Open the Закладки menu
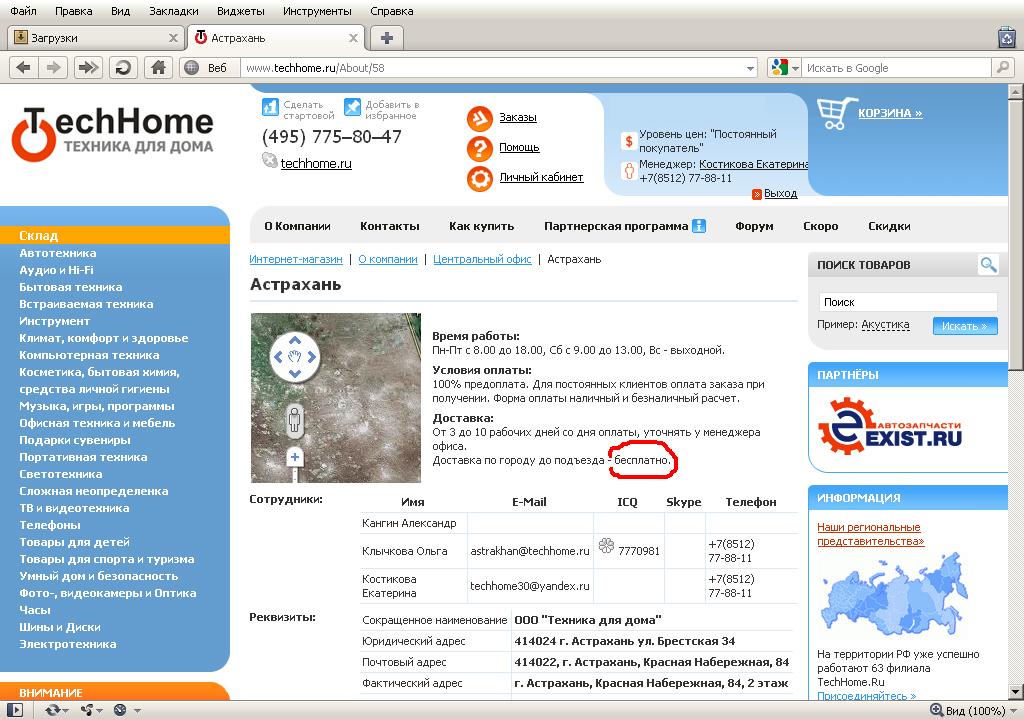 pyautogui.click(x=174, y=11)
